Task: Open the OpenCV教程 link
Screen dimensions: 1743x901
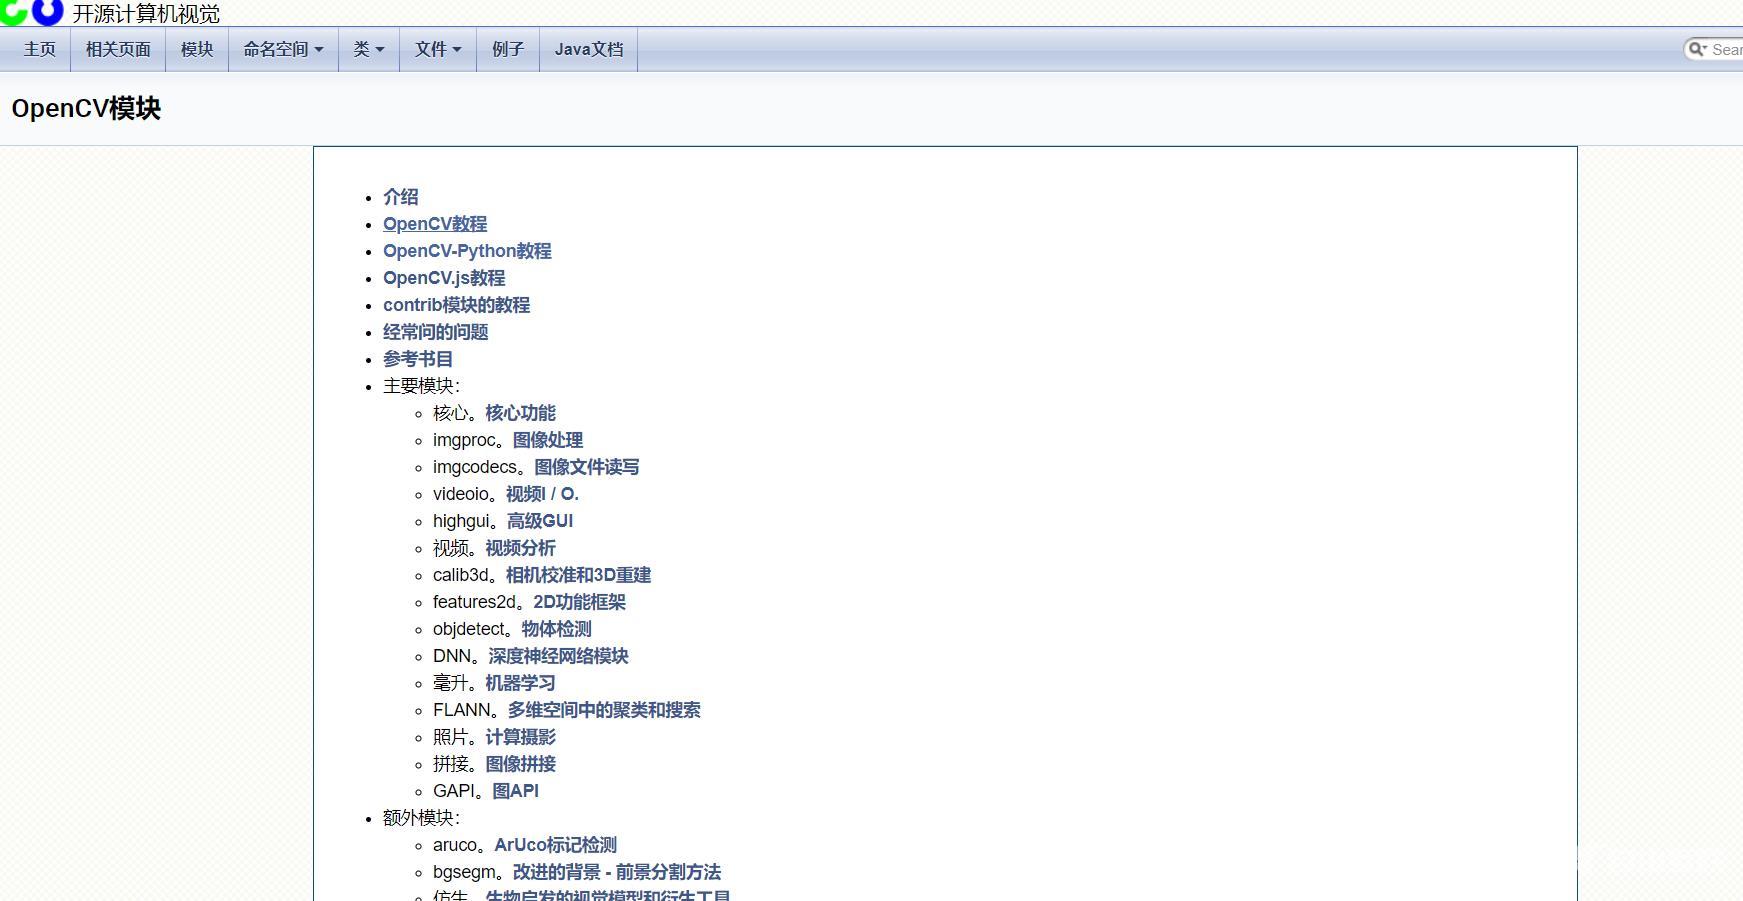Action: pos(435,224)
